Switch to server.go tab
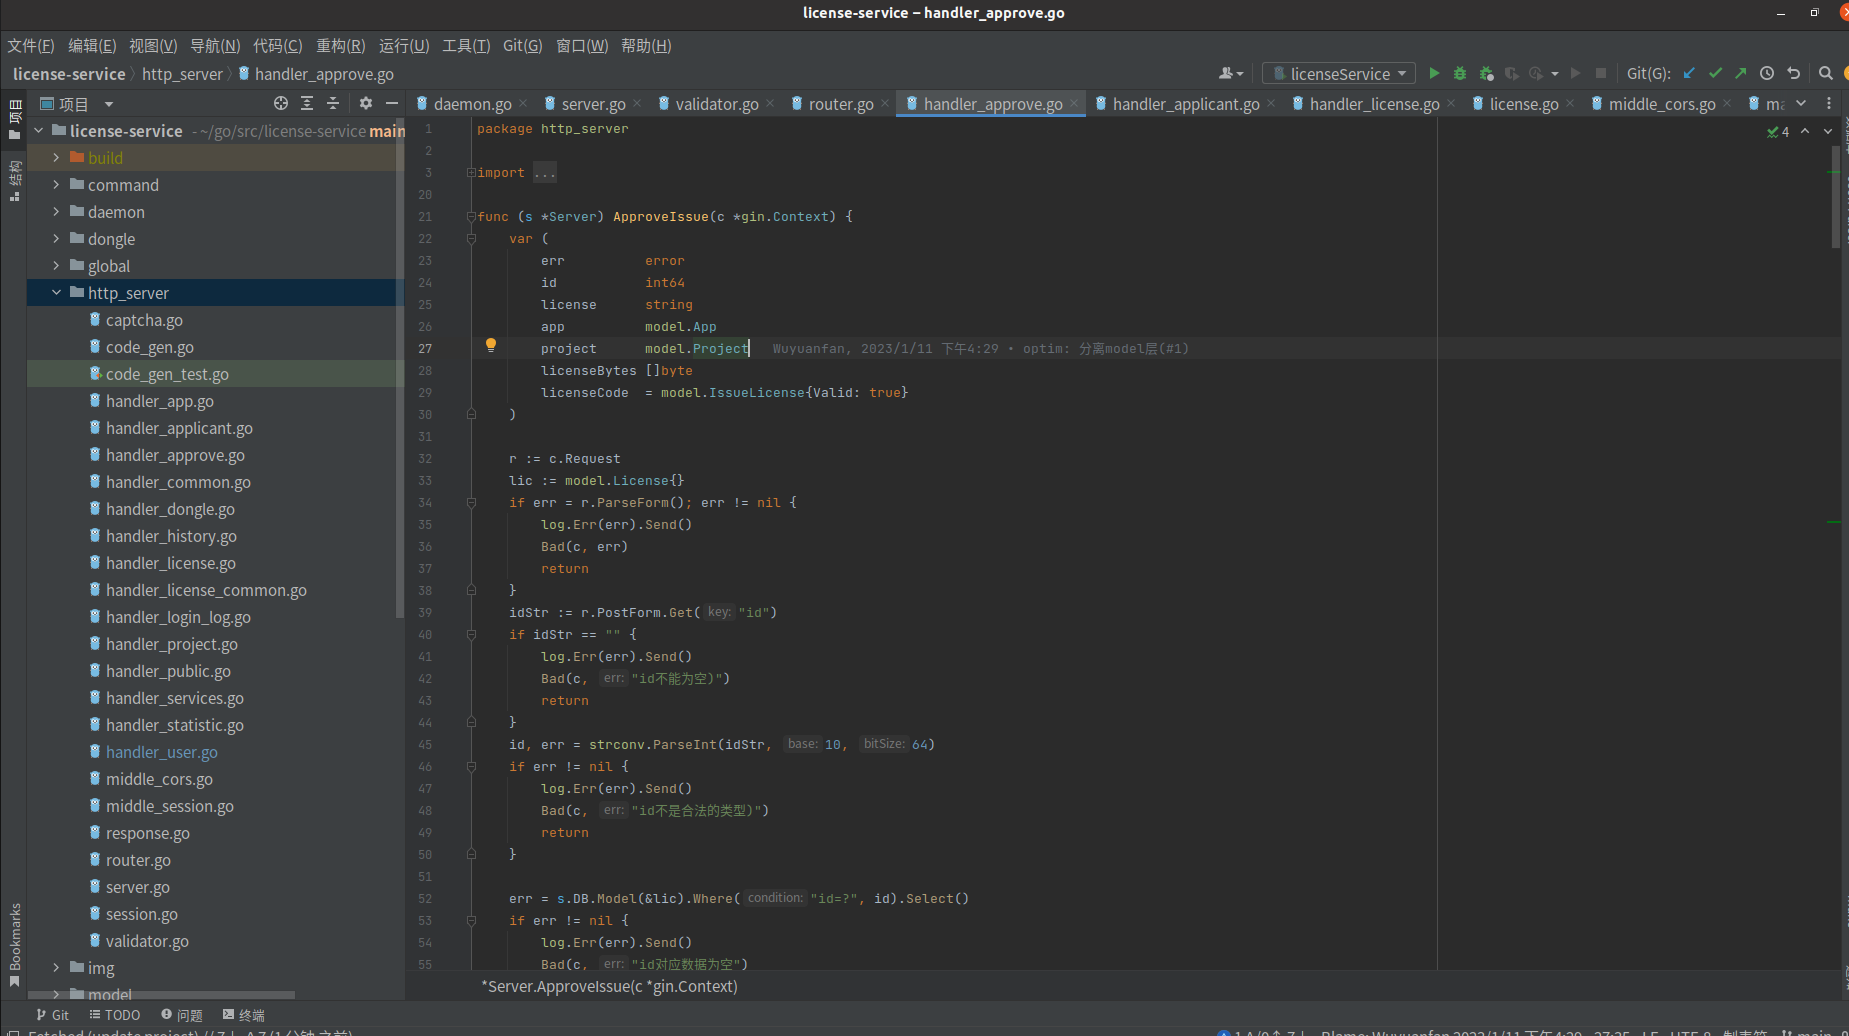Image resolution: width=1849 pixels, height=1036 pixels. [593, 103]
